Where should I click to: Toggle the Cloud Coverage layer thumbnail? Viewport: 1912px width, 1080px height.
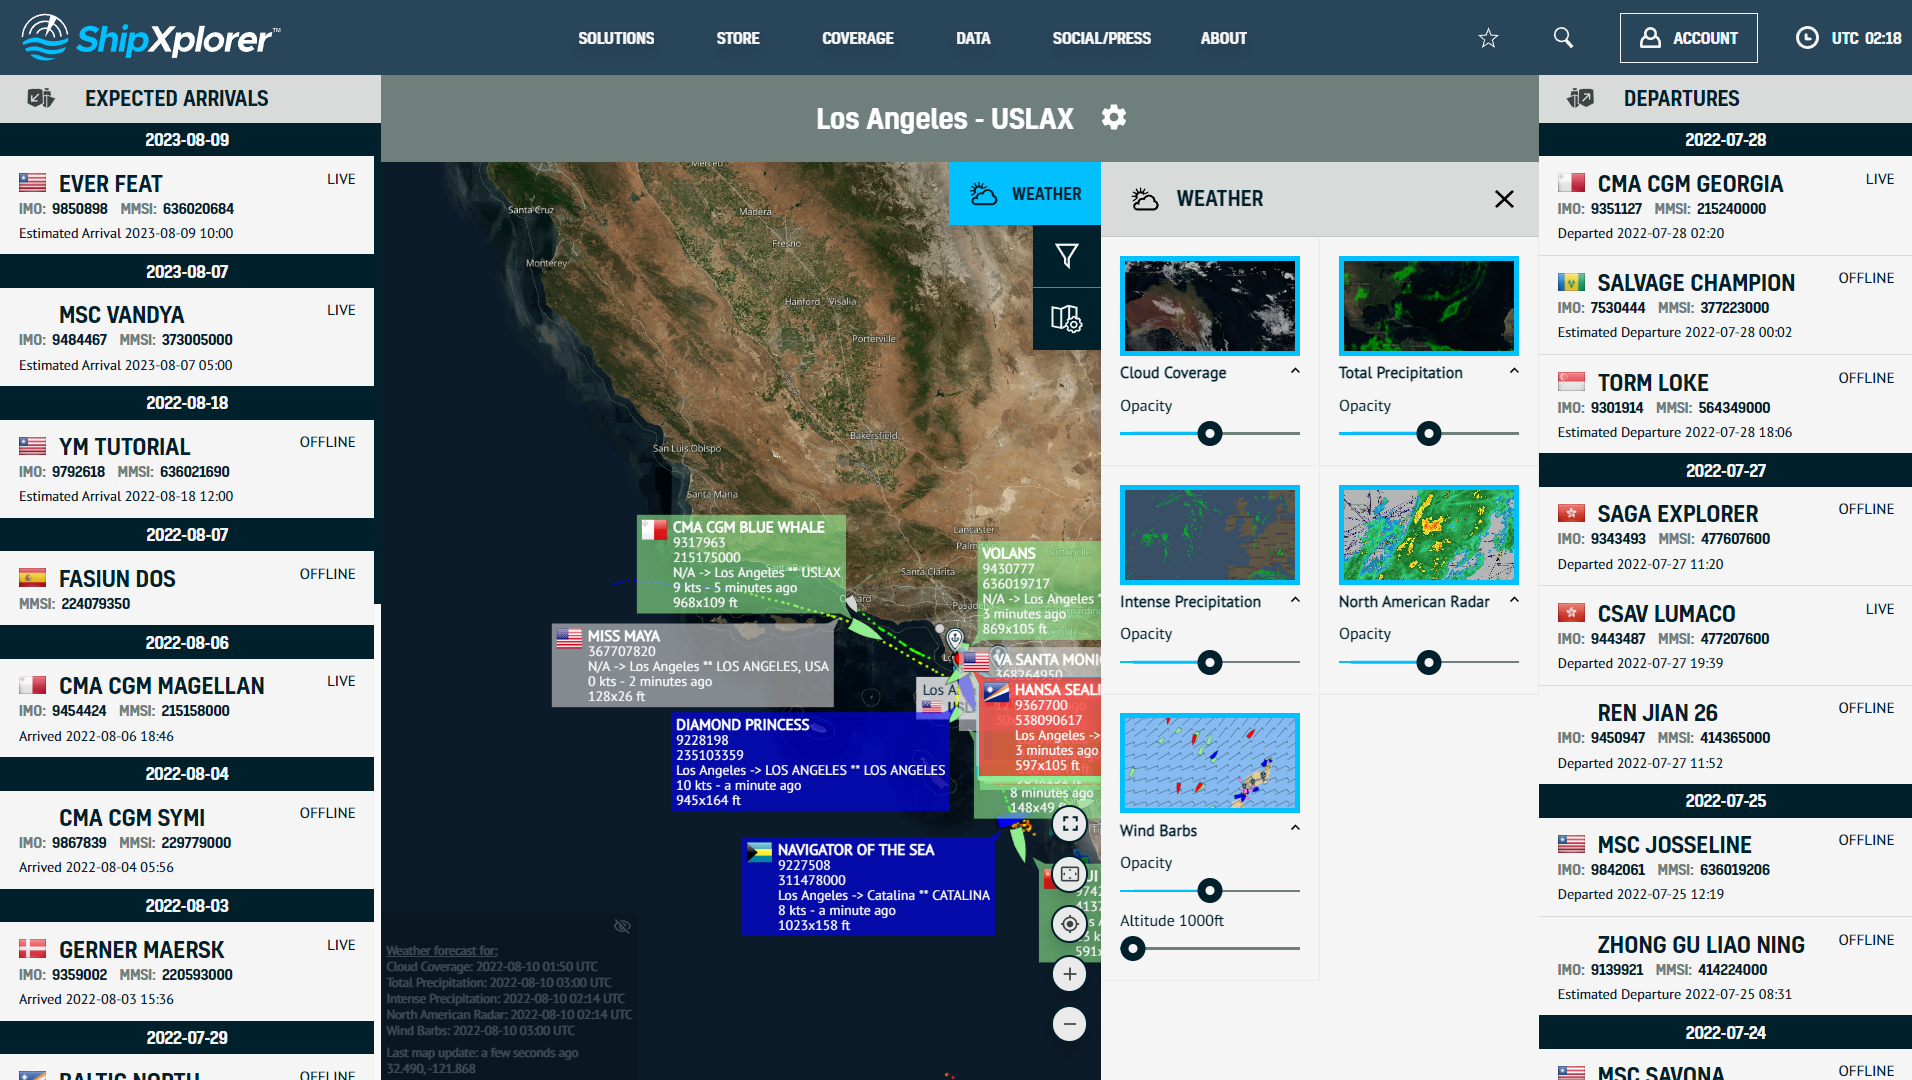1209,306
